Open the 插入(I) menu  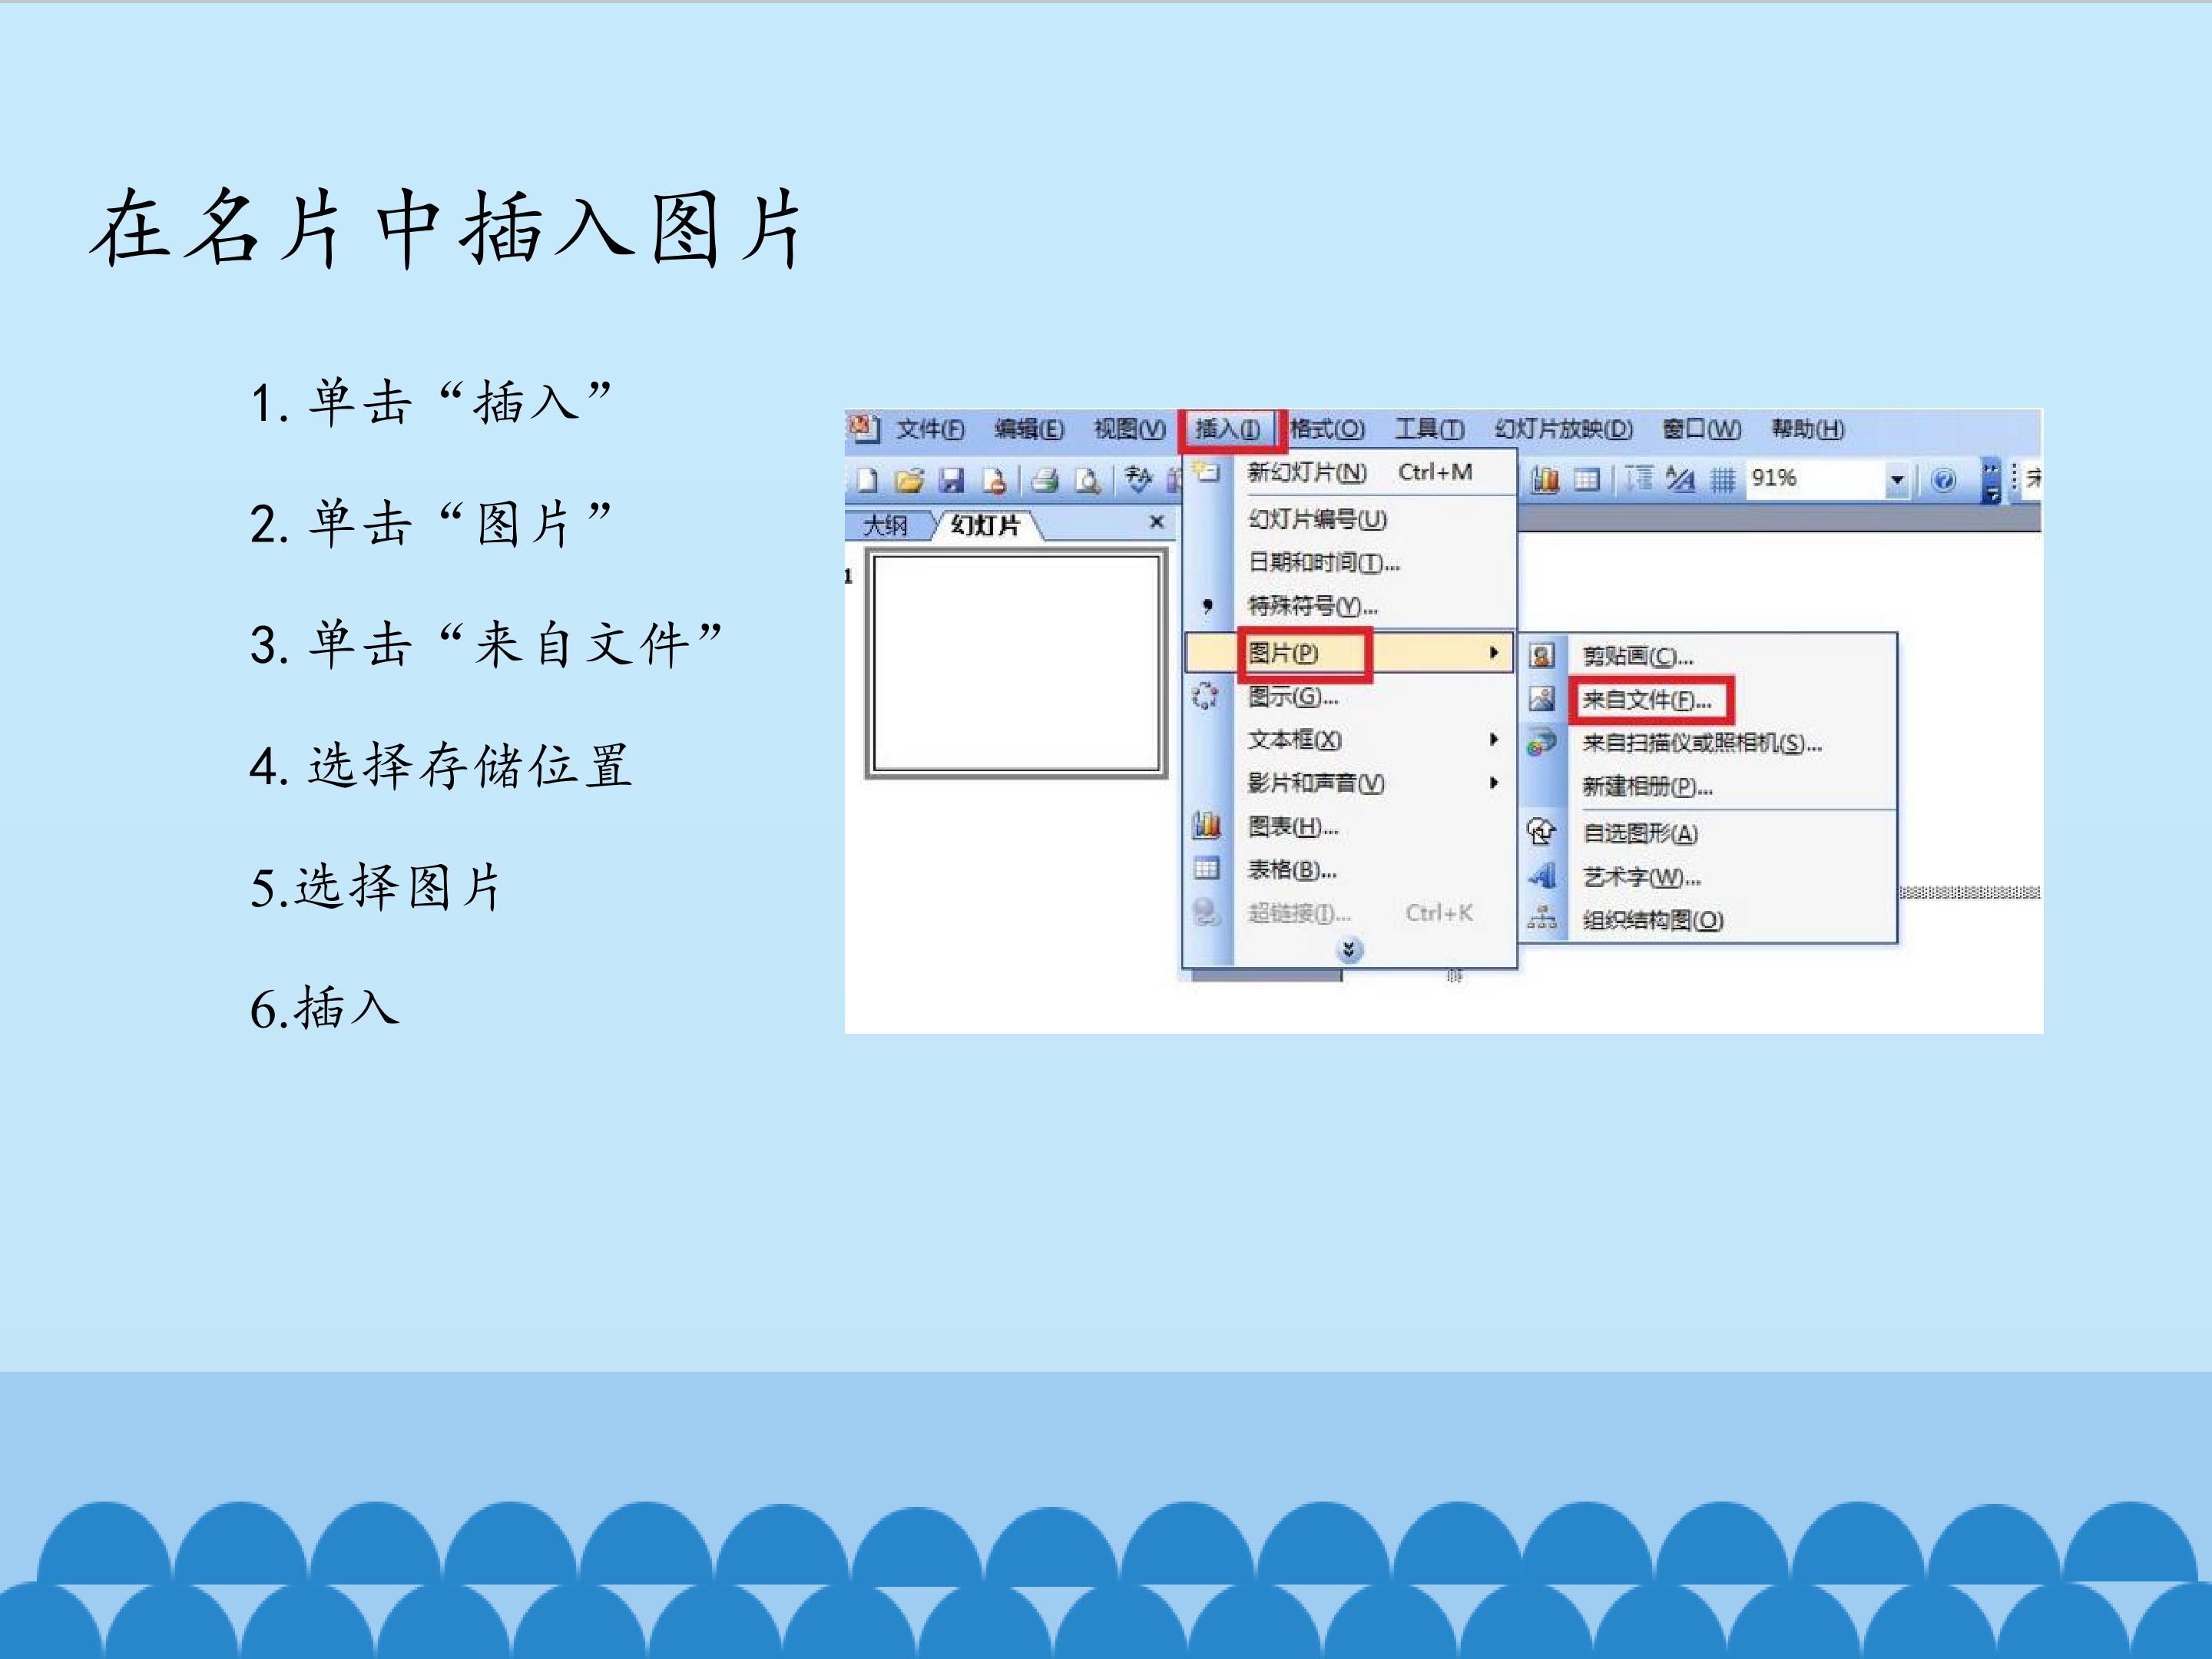click(1228, 429)
